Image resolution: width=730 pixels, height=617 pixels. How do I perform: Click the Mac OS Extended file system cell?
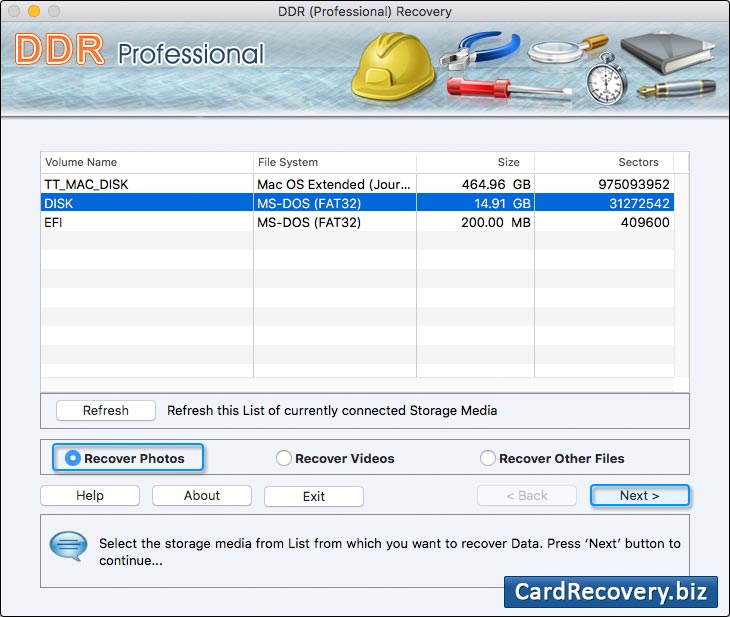[335, 184]
